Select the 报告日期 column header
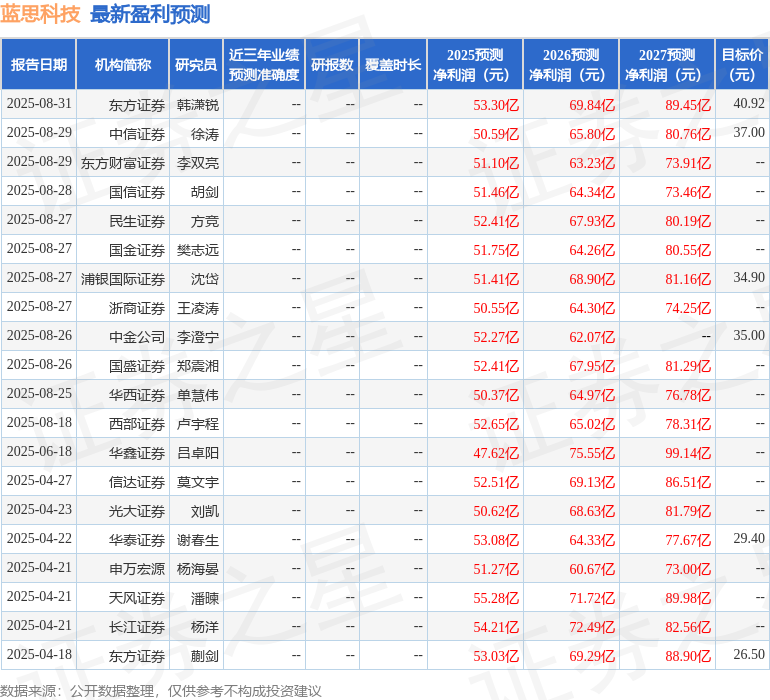 [39, 64]
